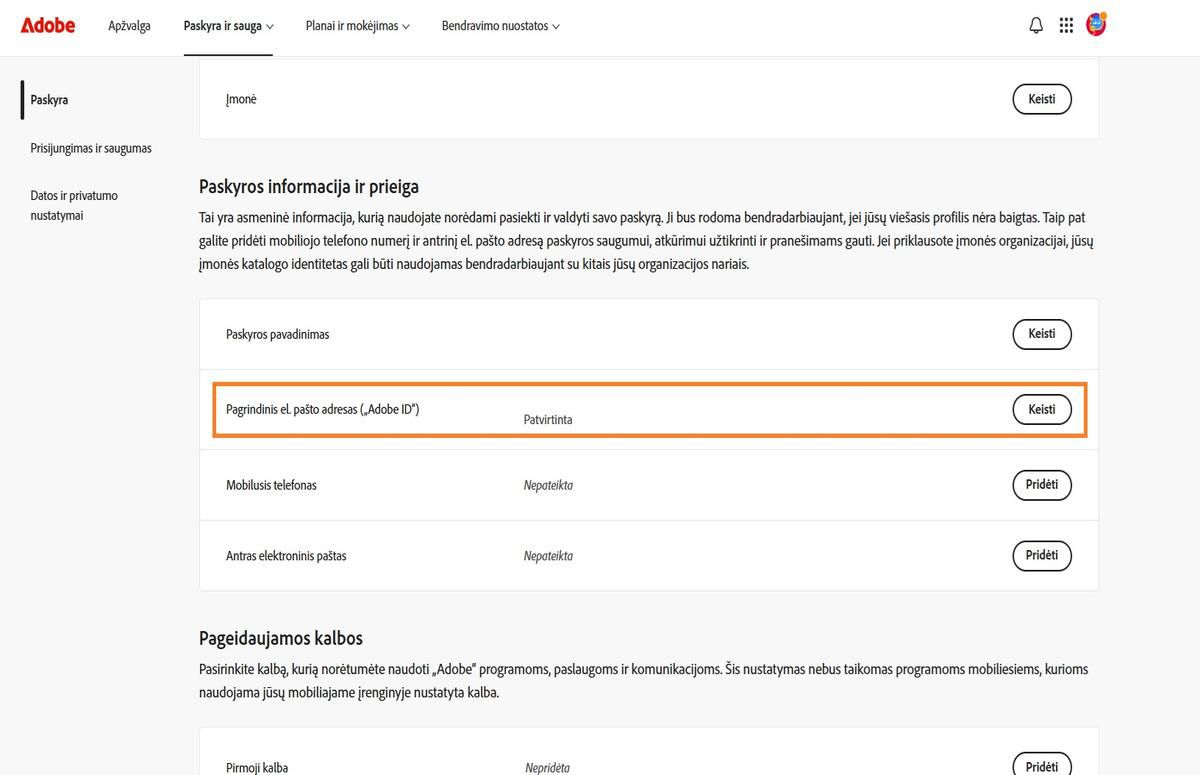This screenshot has width=1200, height=775.
Task: Click Keisti for Paskyros pavadinimas
Action: coord(1041,334)
